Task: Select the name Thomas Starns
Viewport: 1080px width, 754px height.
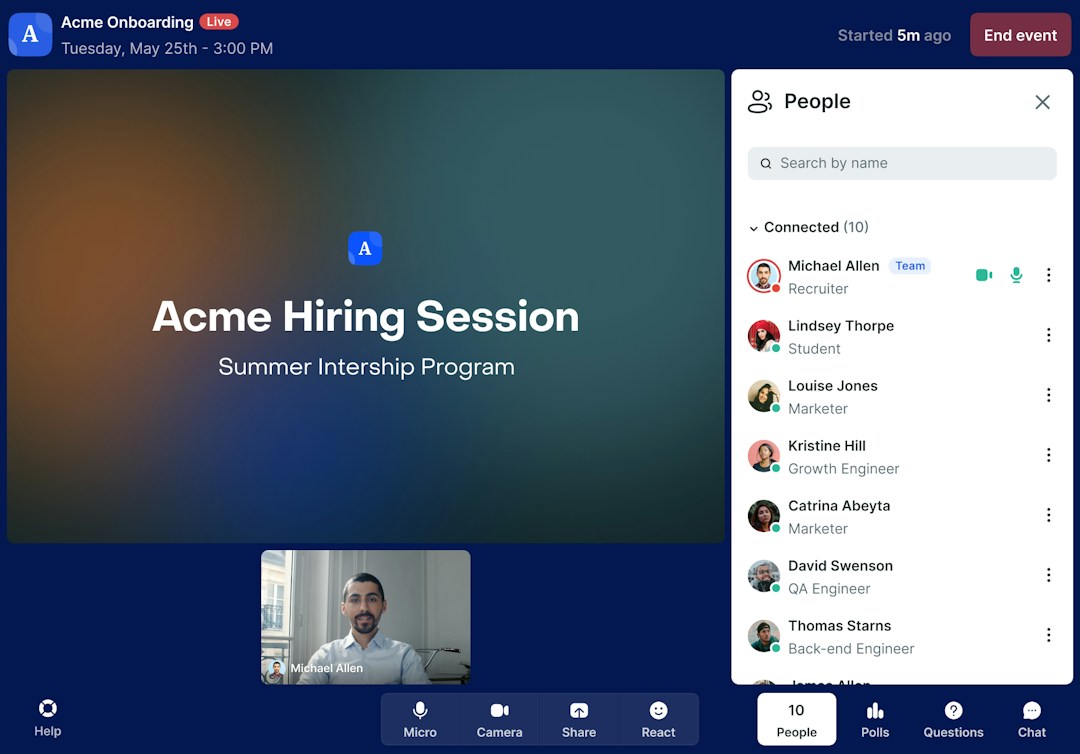Action: pos(840,625)
